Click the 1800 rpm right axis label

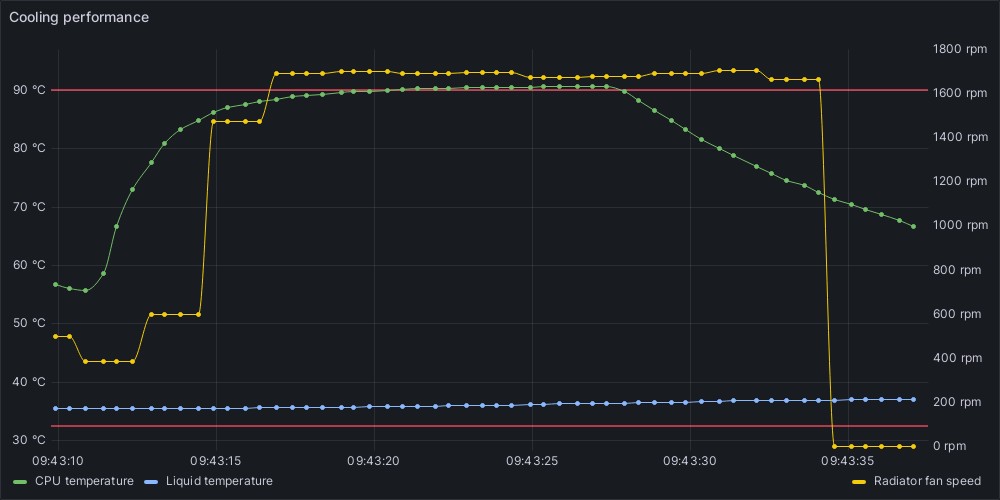tap(958, 49)
